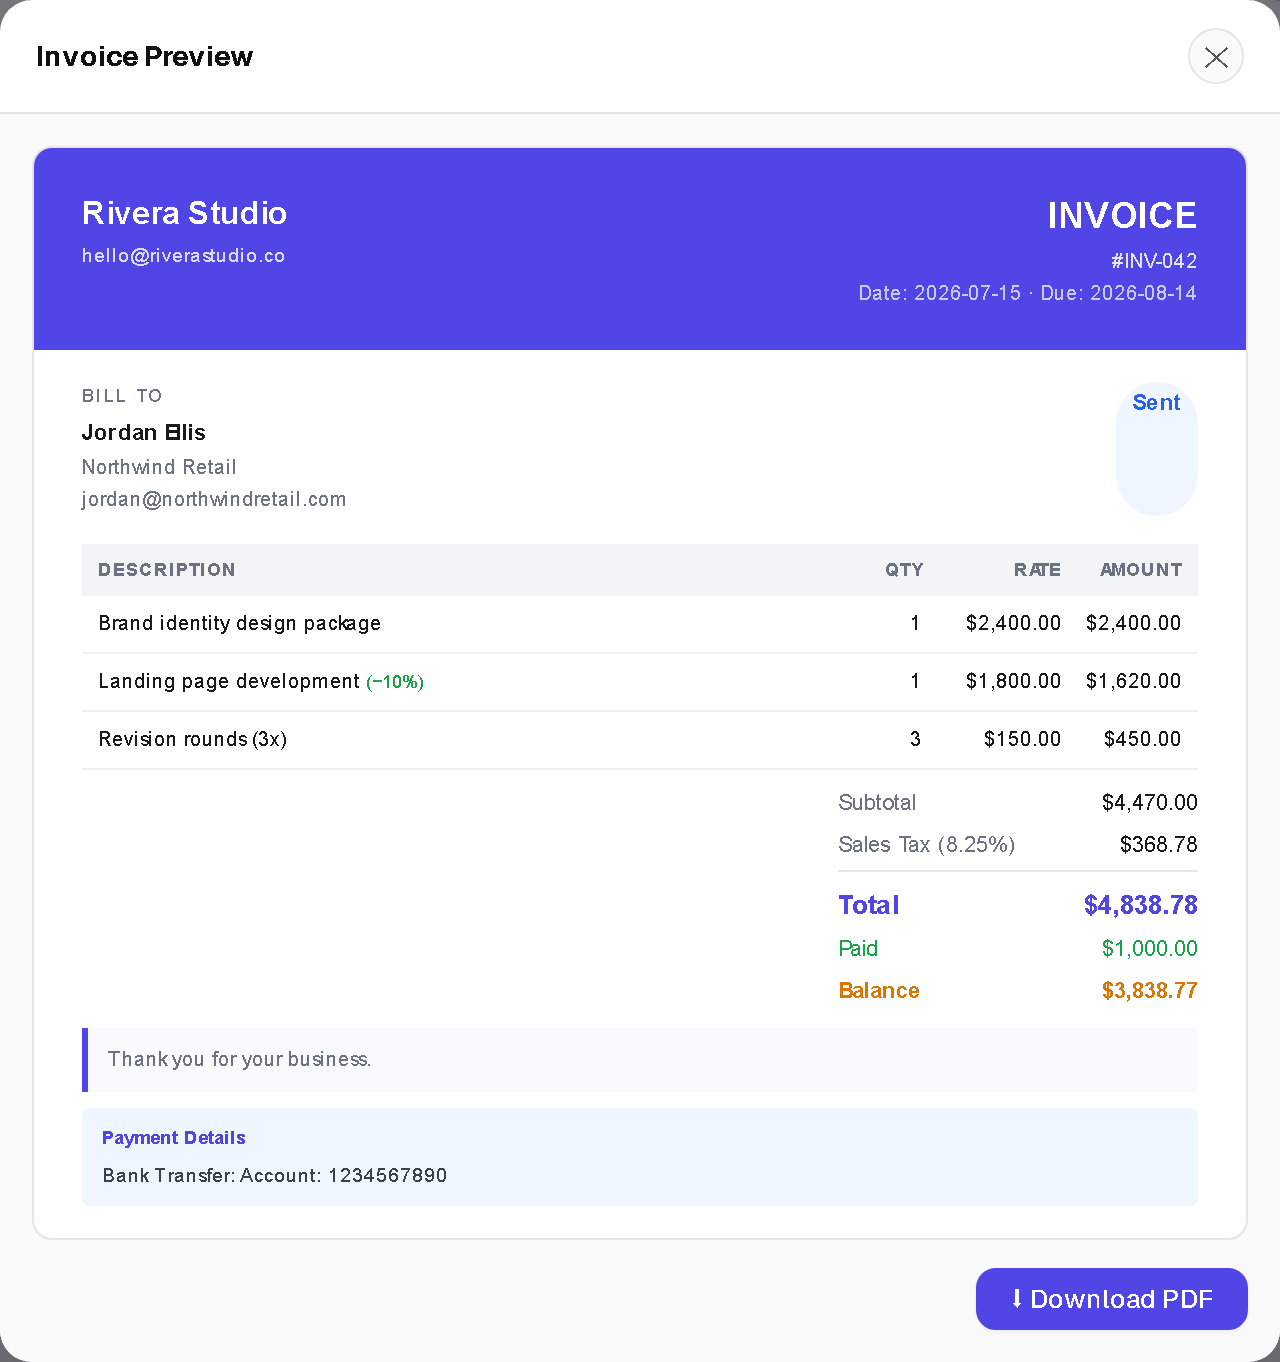
Task: Click the Sales Tax (8.25%) label
Action: click(927, 845)
